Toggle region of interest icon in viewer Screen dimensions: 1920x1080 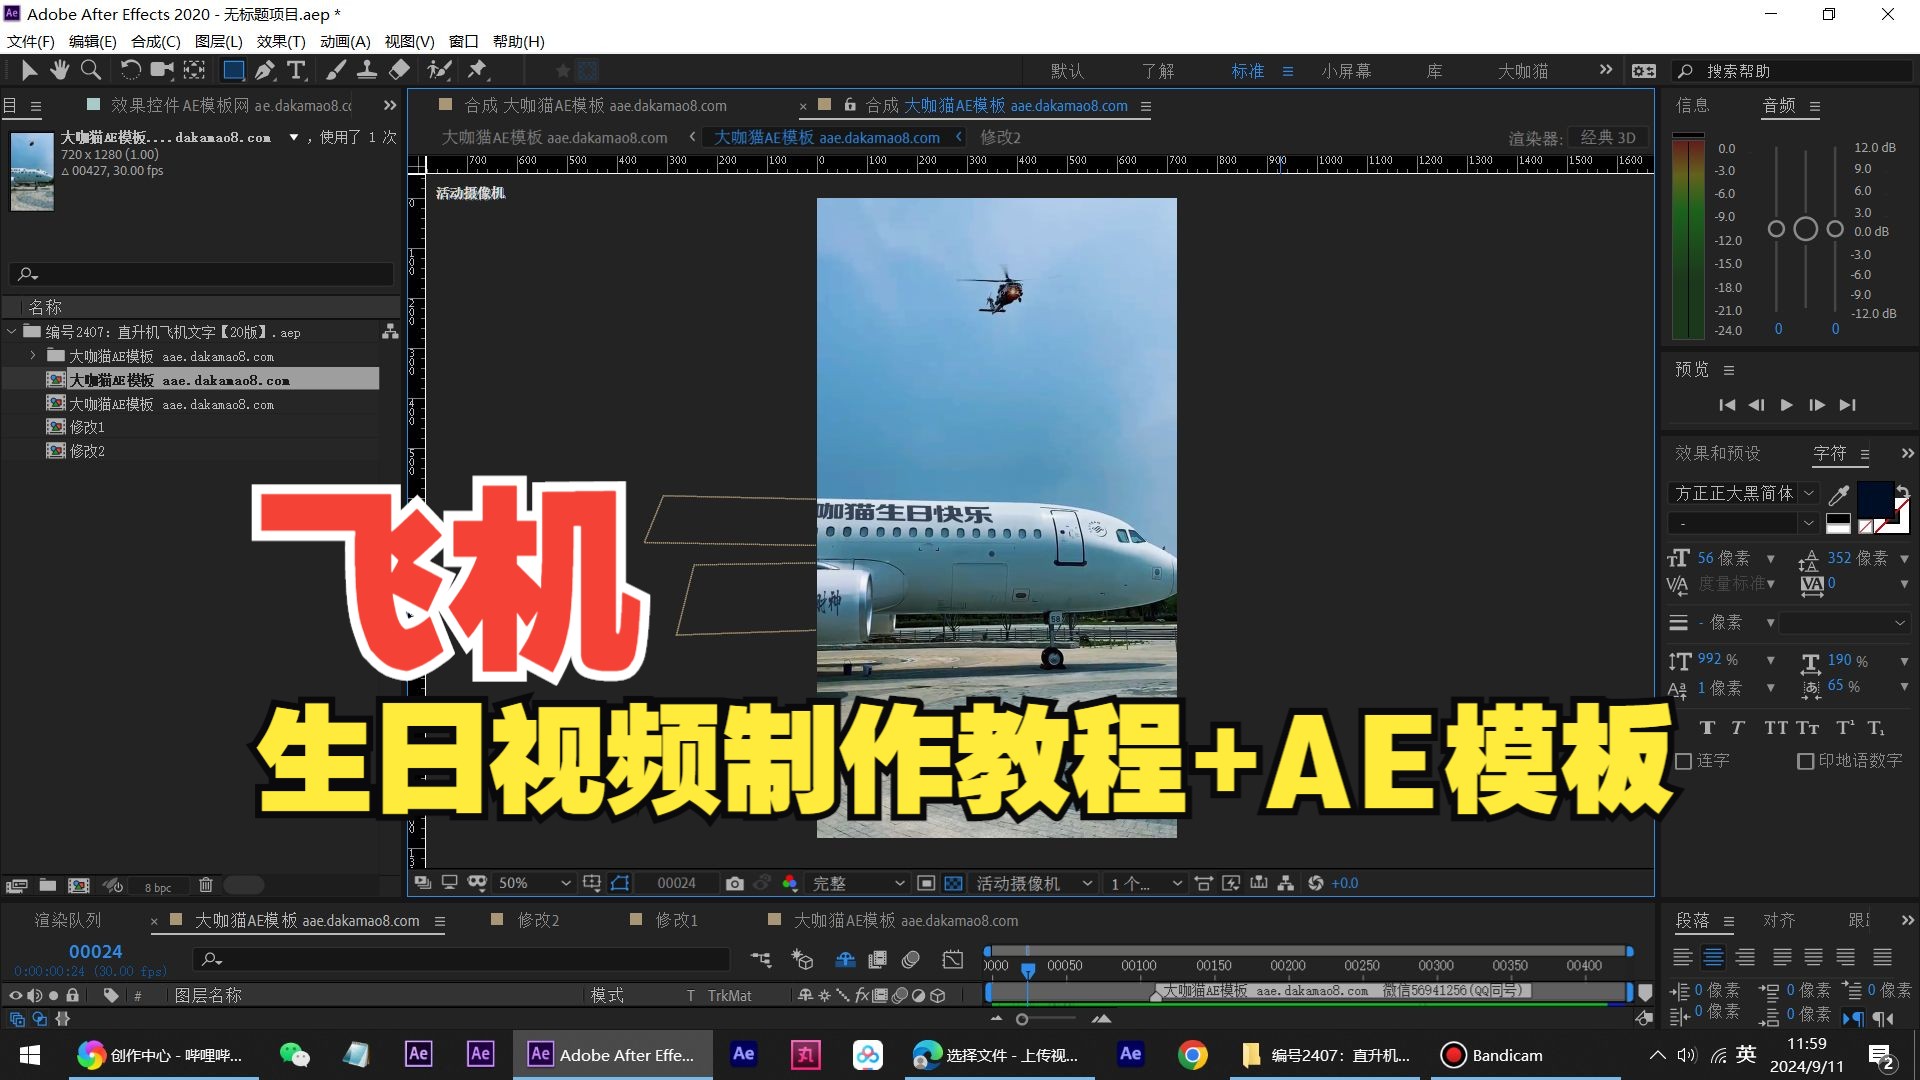pyautogui.click(x=926, y=883)
